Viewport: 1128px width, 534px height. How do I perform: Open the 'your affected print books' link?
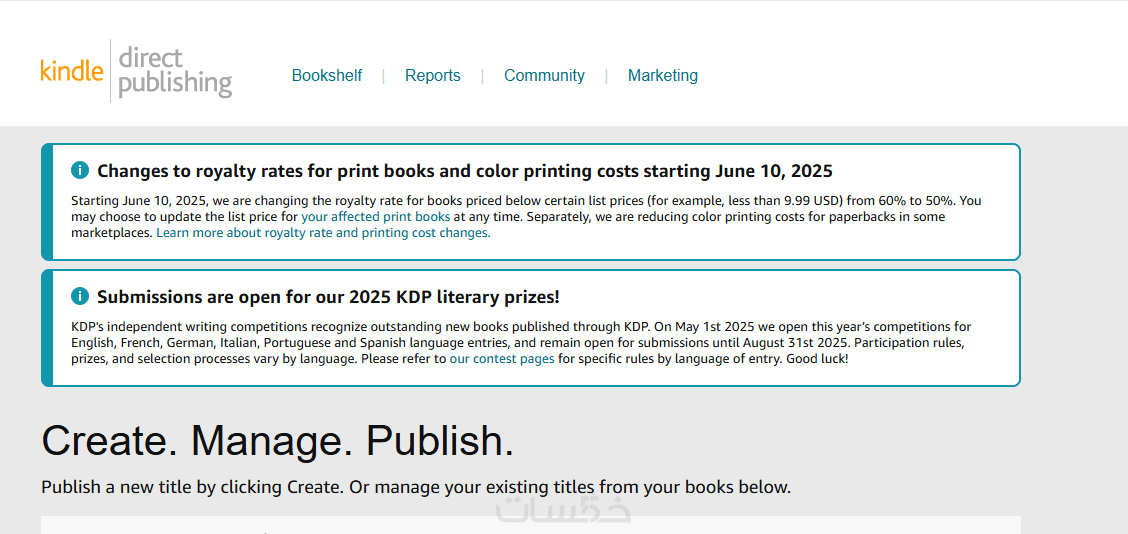[376, 217]
